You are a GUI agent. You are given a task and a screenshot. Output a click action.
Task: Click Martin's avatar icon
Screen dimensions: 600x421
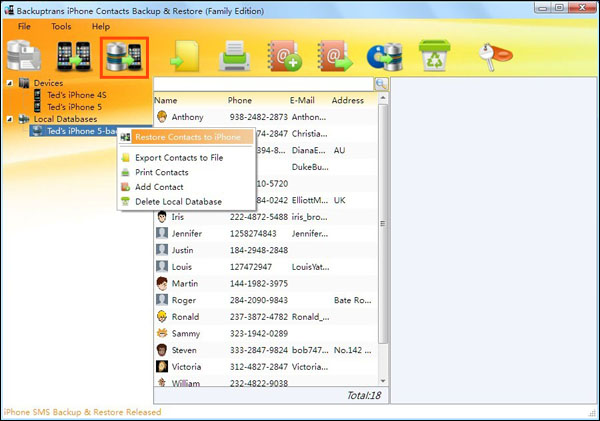162,284
